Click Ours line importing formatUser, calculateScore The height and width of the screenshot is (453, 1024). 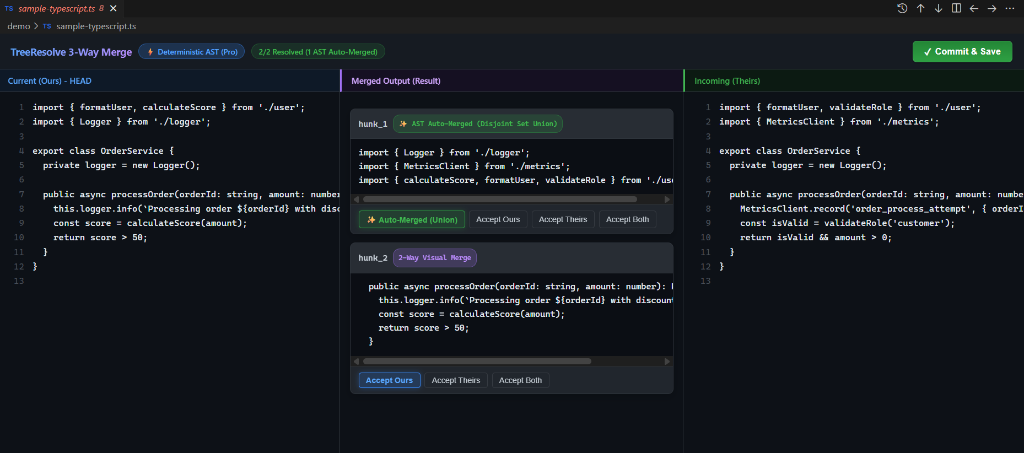[x=168, y=107]
